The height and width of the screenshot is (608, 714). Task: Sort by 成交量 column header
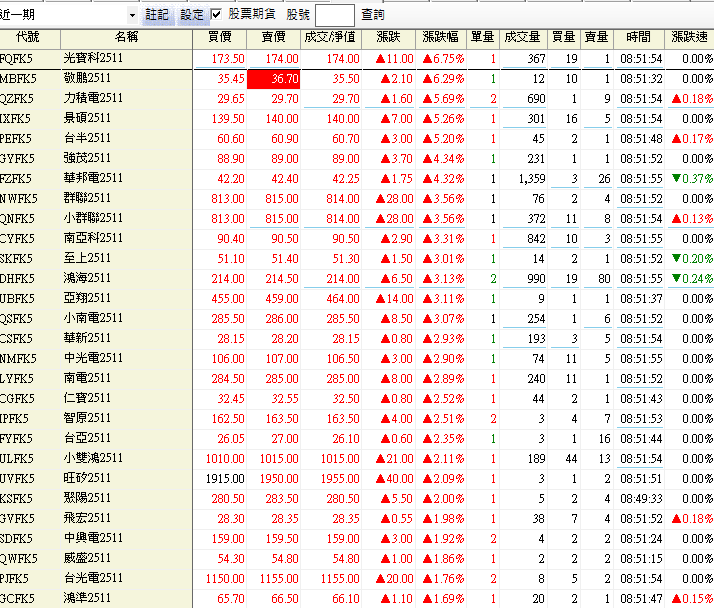click(523, 37)
